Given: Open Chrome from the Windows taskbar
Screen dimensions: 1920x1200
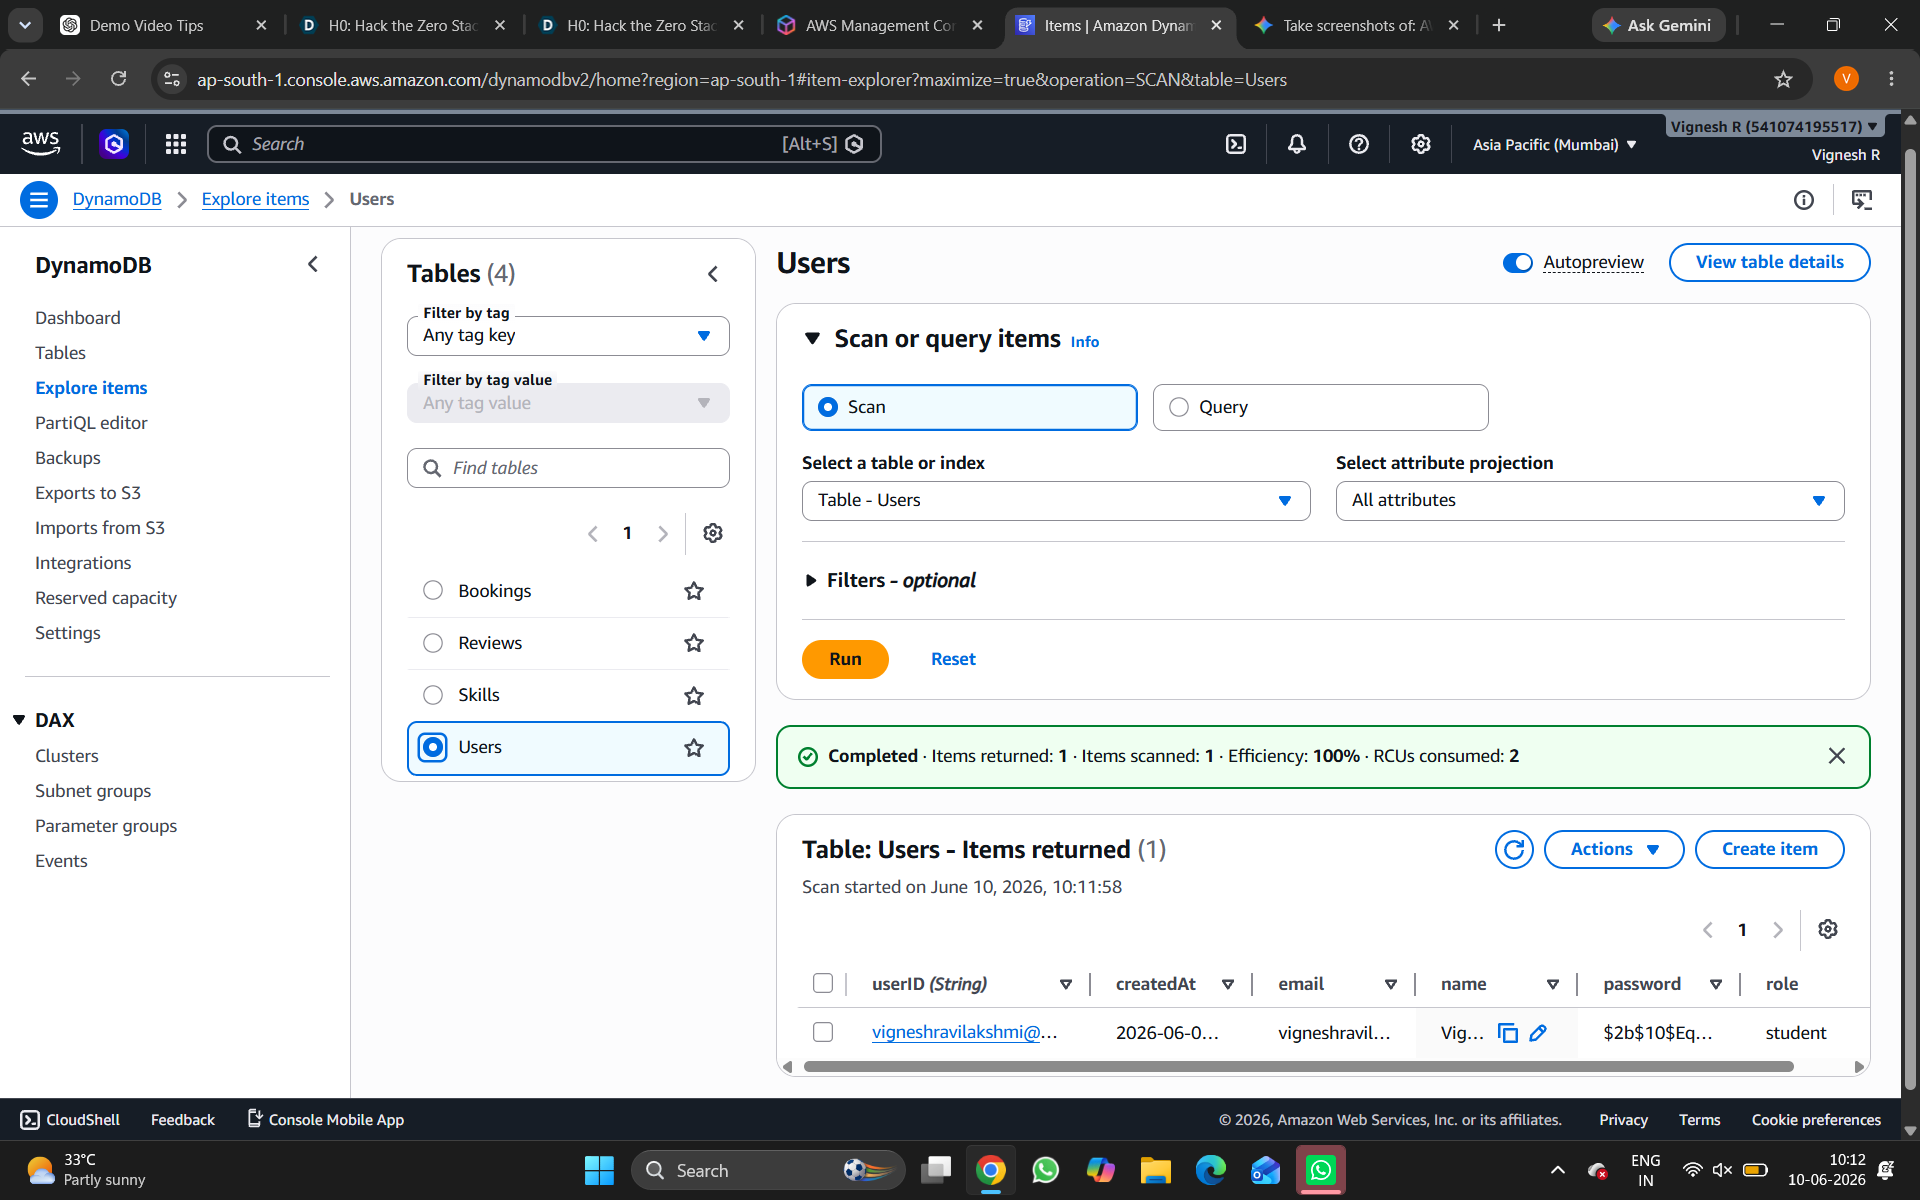Looking at the screenshot, I should 991,1170.
